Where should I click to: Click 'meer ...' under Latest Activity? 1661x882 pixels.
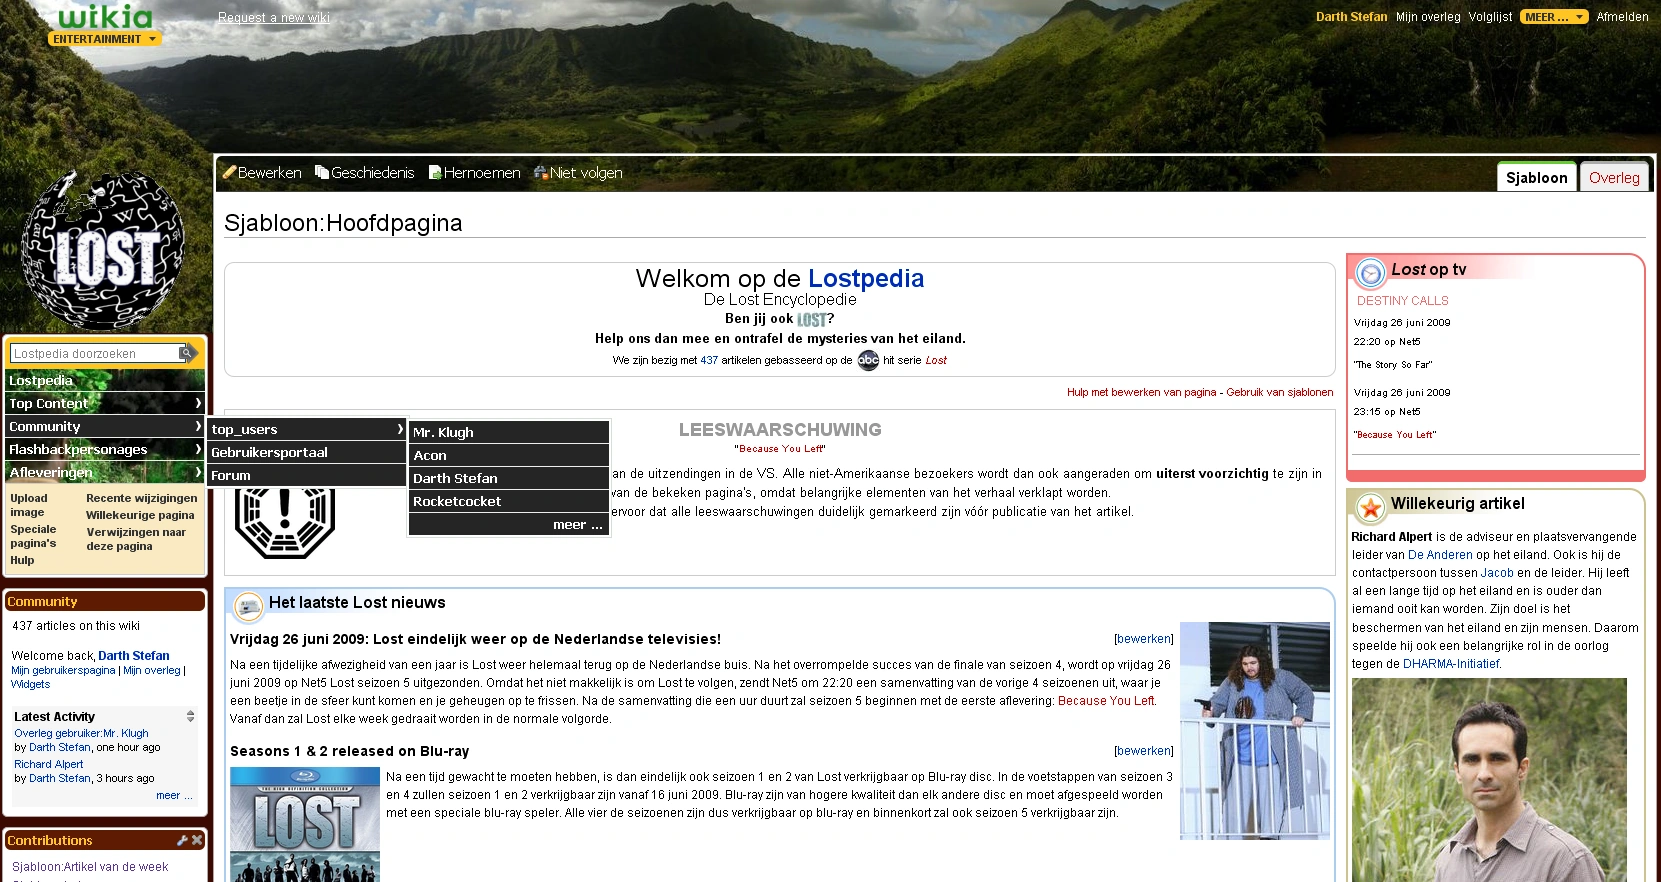174,796
